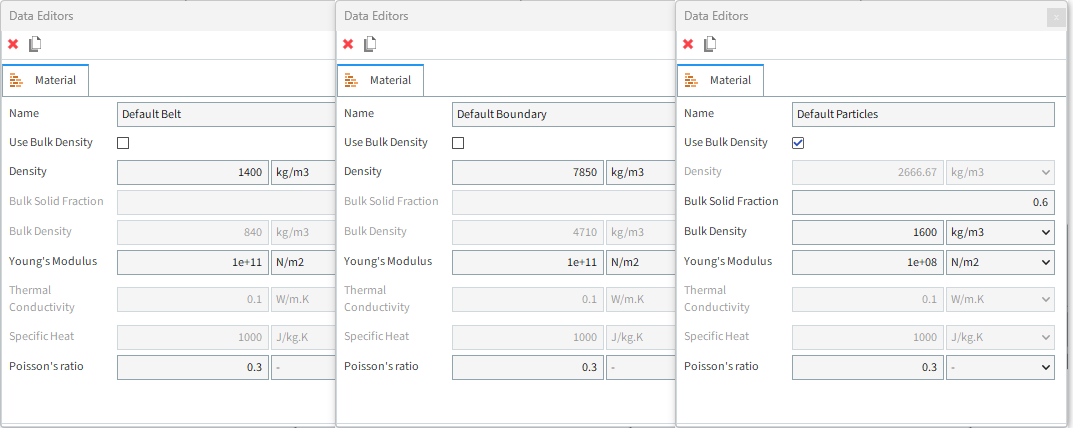Click copy icon in Default Boundary editor
Viewport: 1073px width, 428px height.
click(370, 44)
